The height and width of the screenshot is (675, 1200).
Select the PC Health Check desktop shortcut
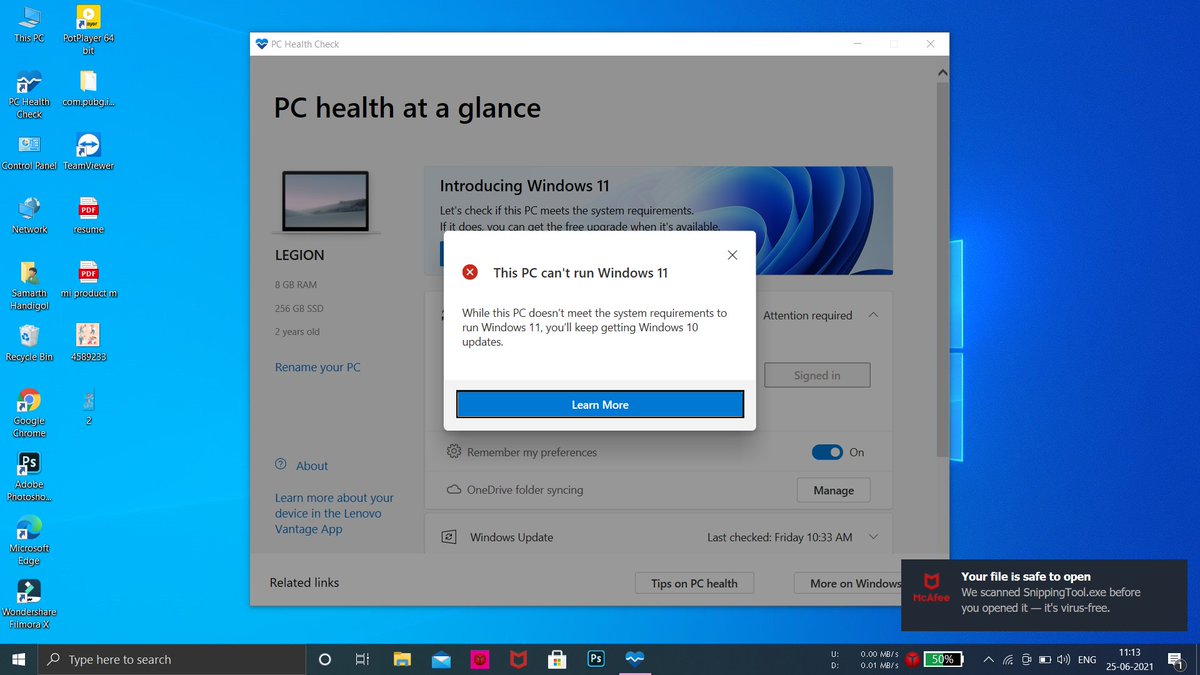tap(29, 95)
